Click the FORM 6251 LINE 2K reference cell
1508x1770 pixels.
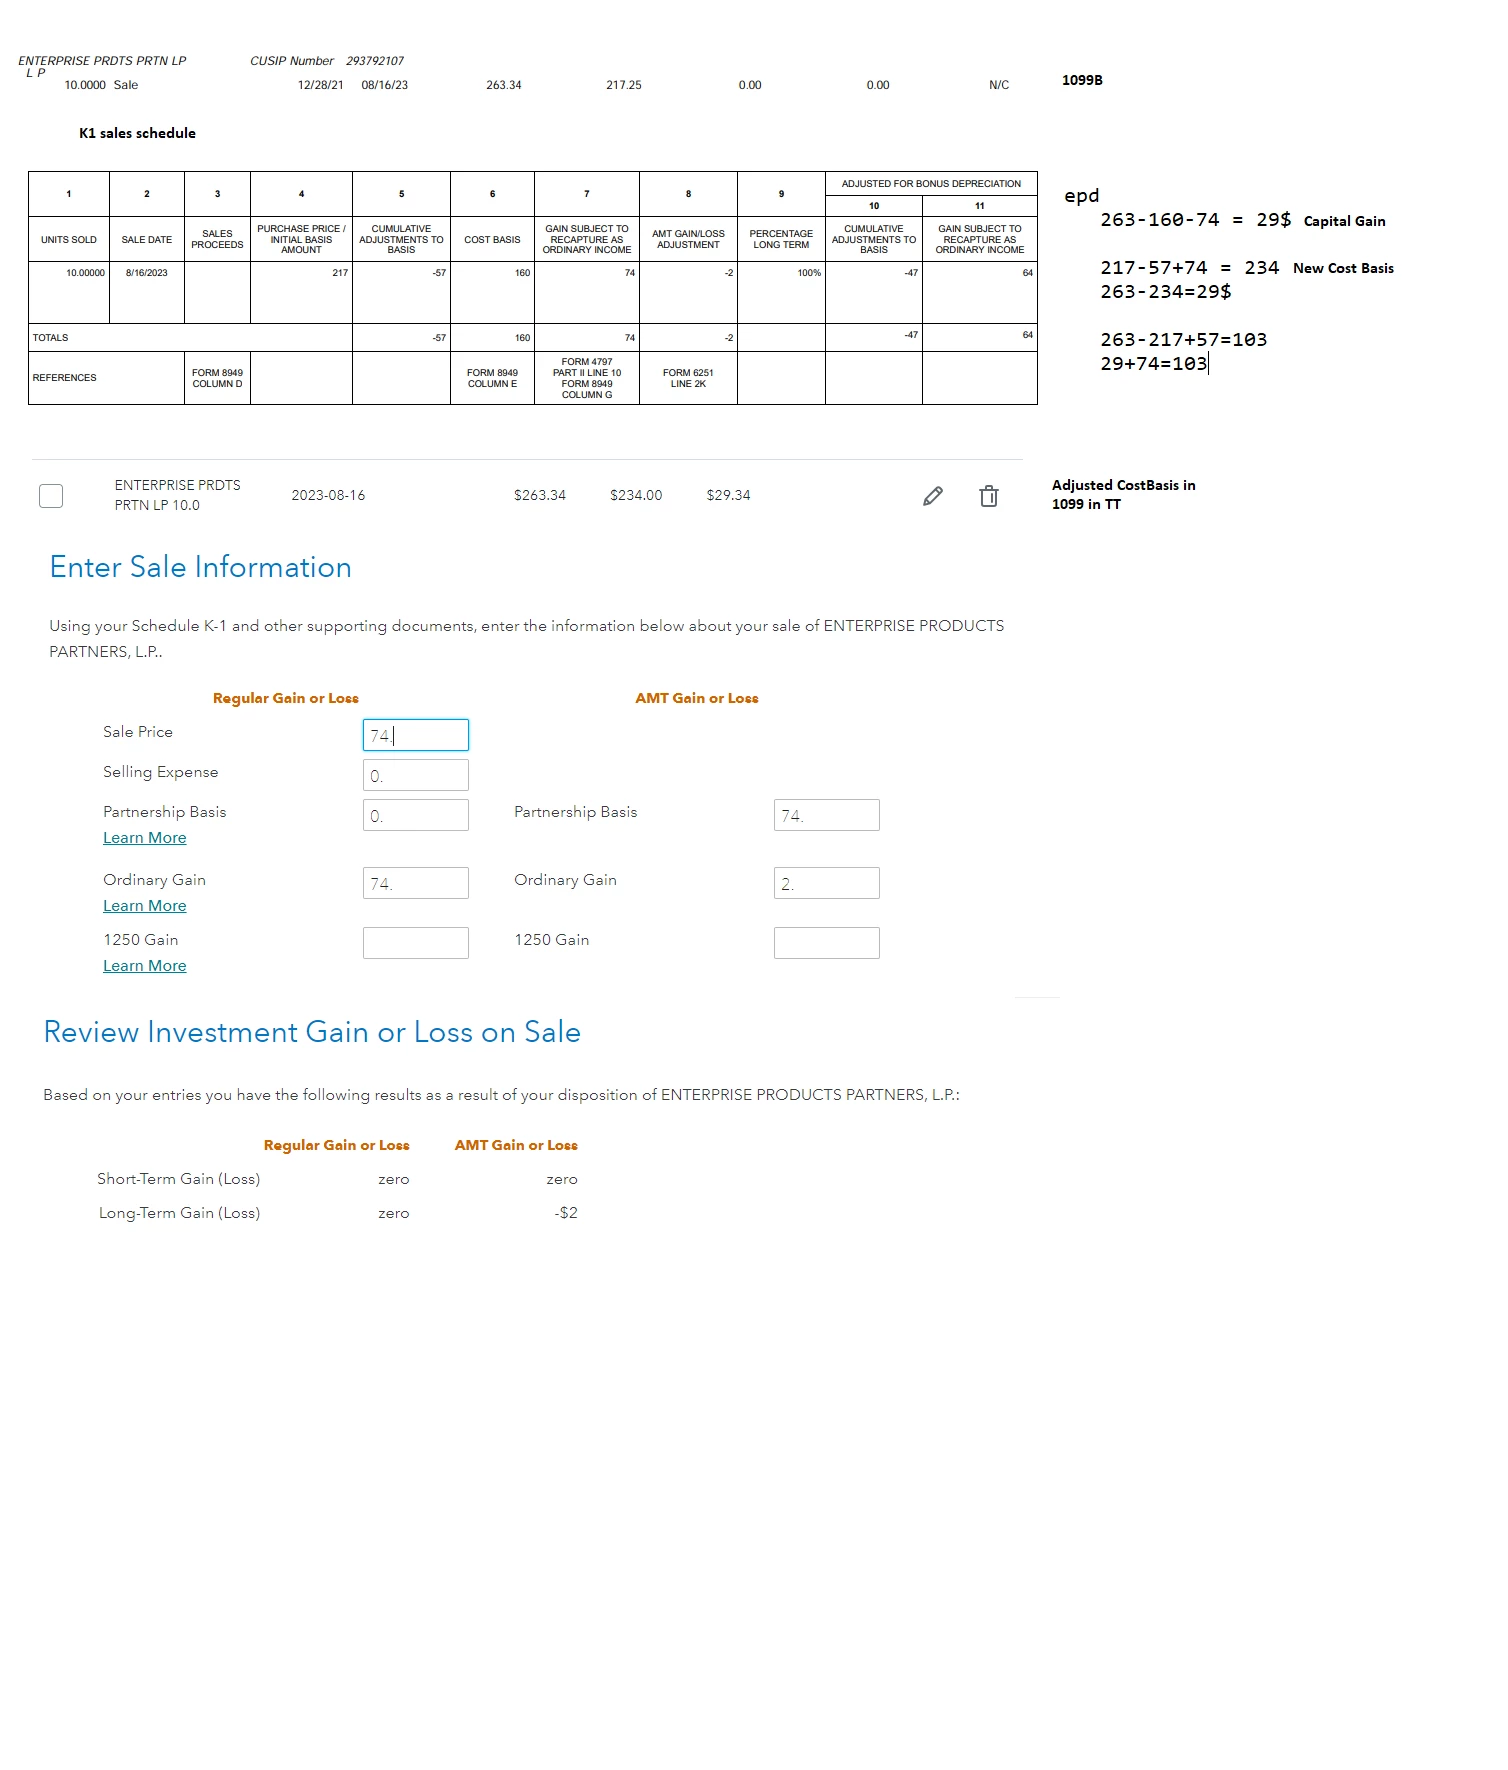[x=688, y=378]
